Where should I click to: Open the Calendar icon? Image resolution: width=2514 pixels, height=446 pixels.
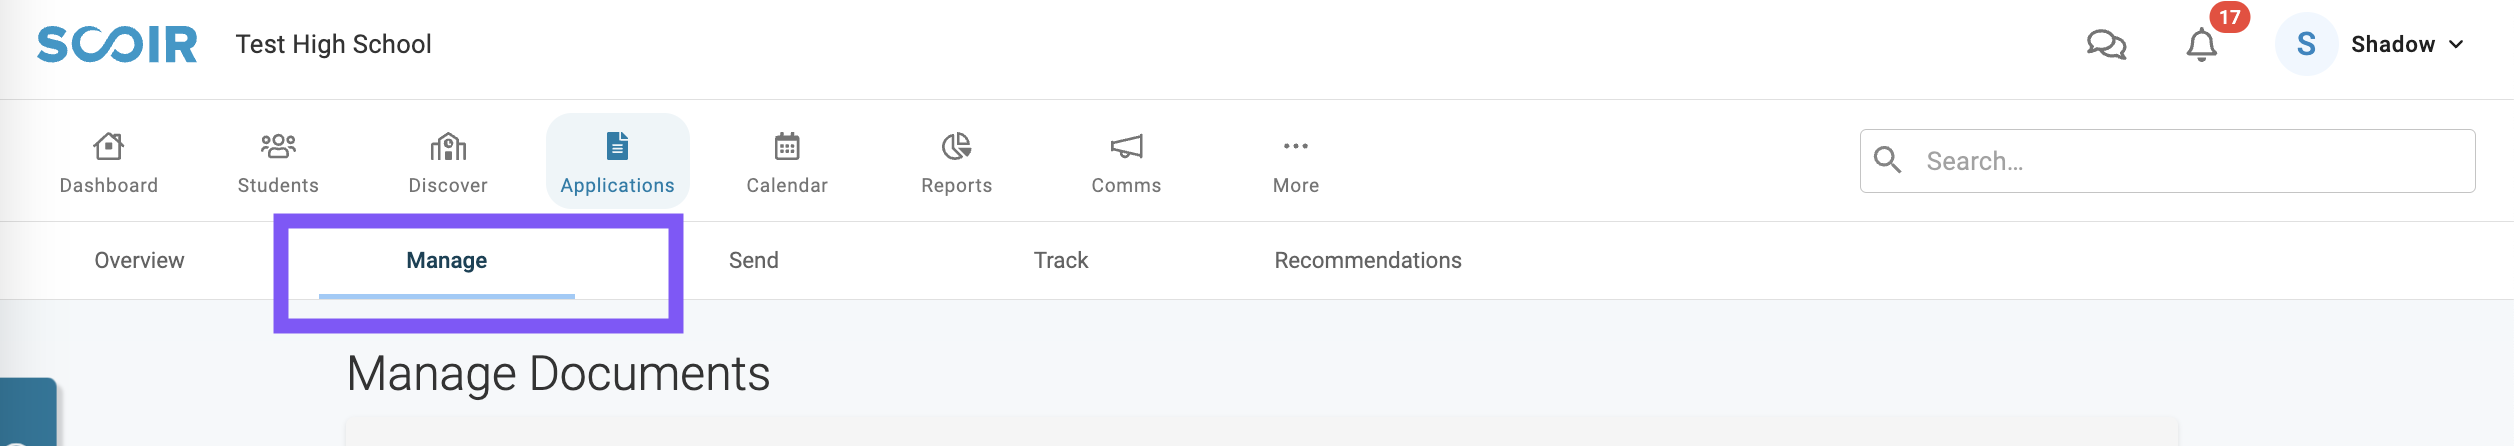pyautogui.click(x=787, y=147)
